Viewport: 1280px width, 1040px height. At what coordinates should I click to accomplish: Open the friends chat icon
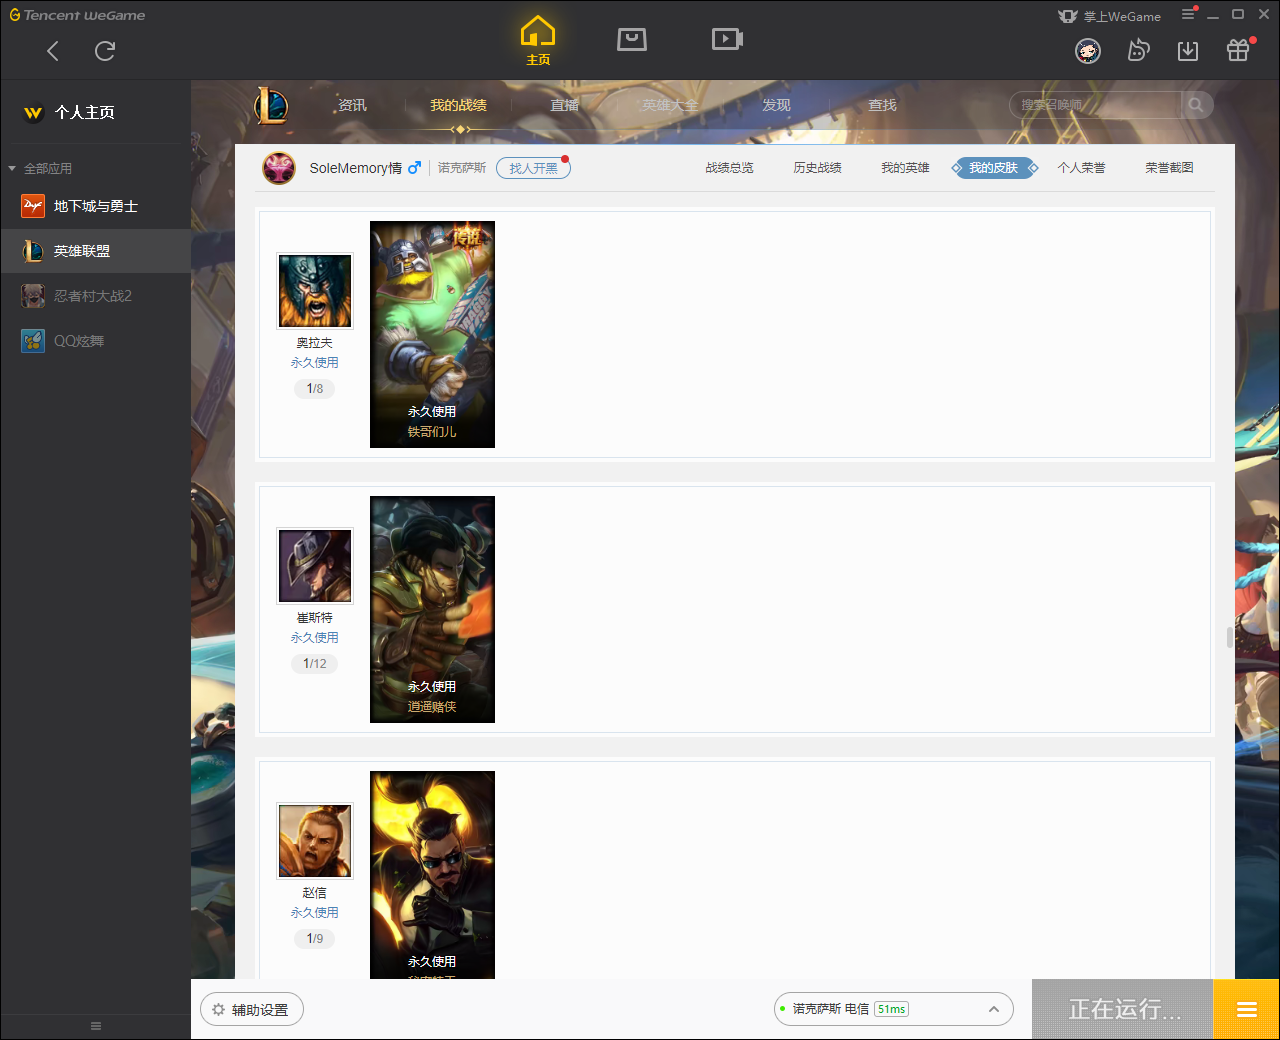(x=1138, y=50)
